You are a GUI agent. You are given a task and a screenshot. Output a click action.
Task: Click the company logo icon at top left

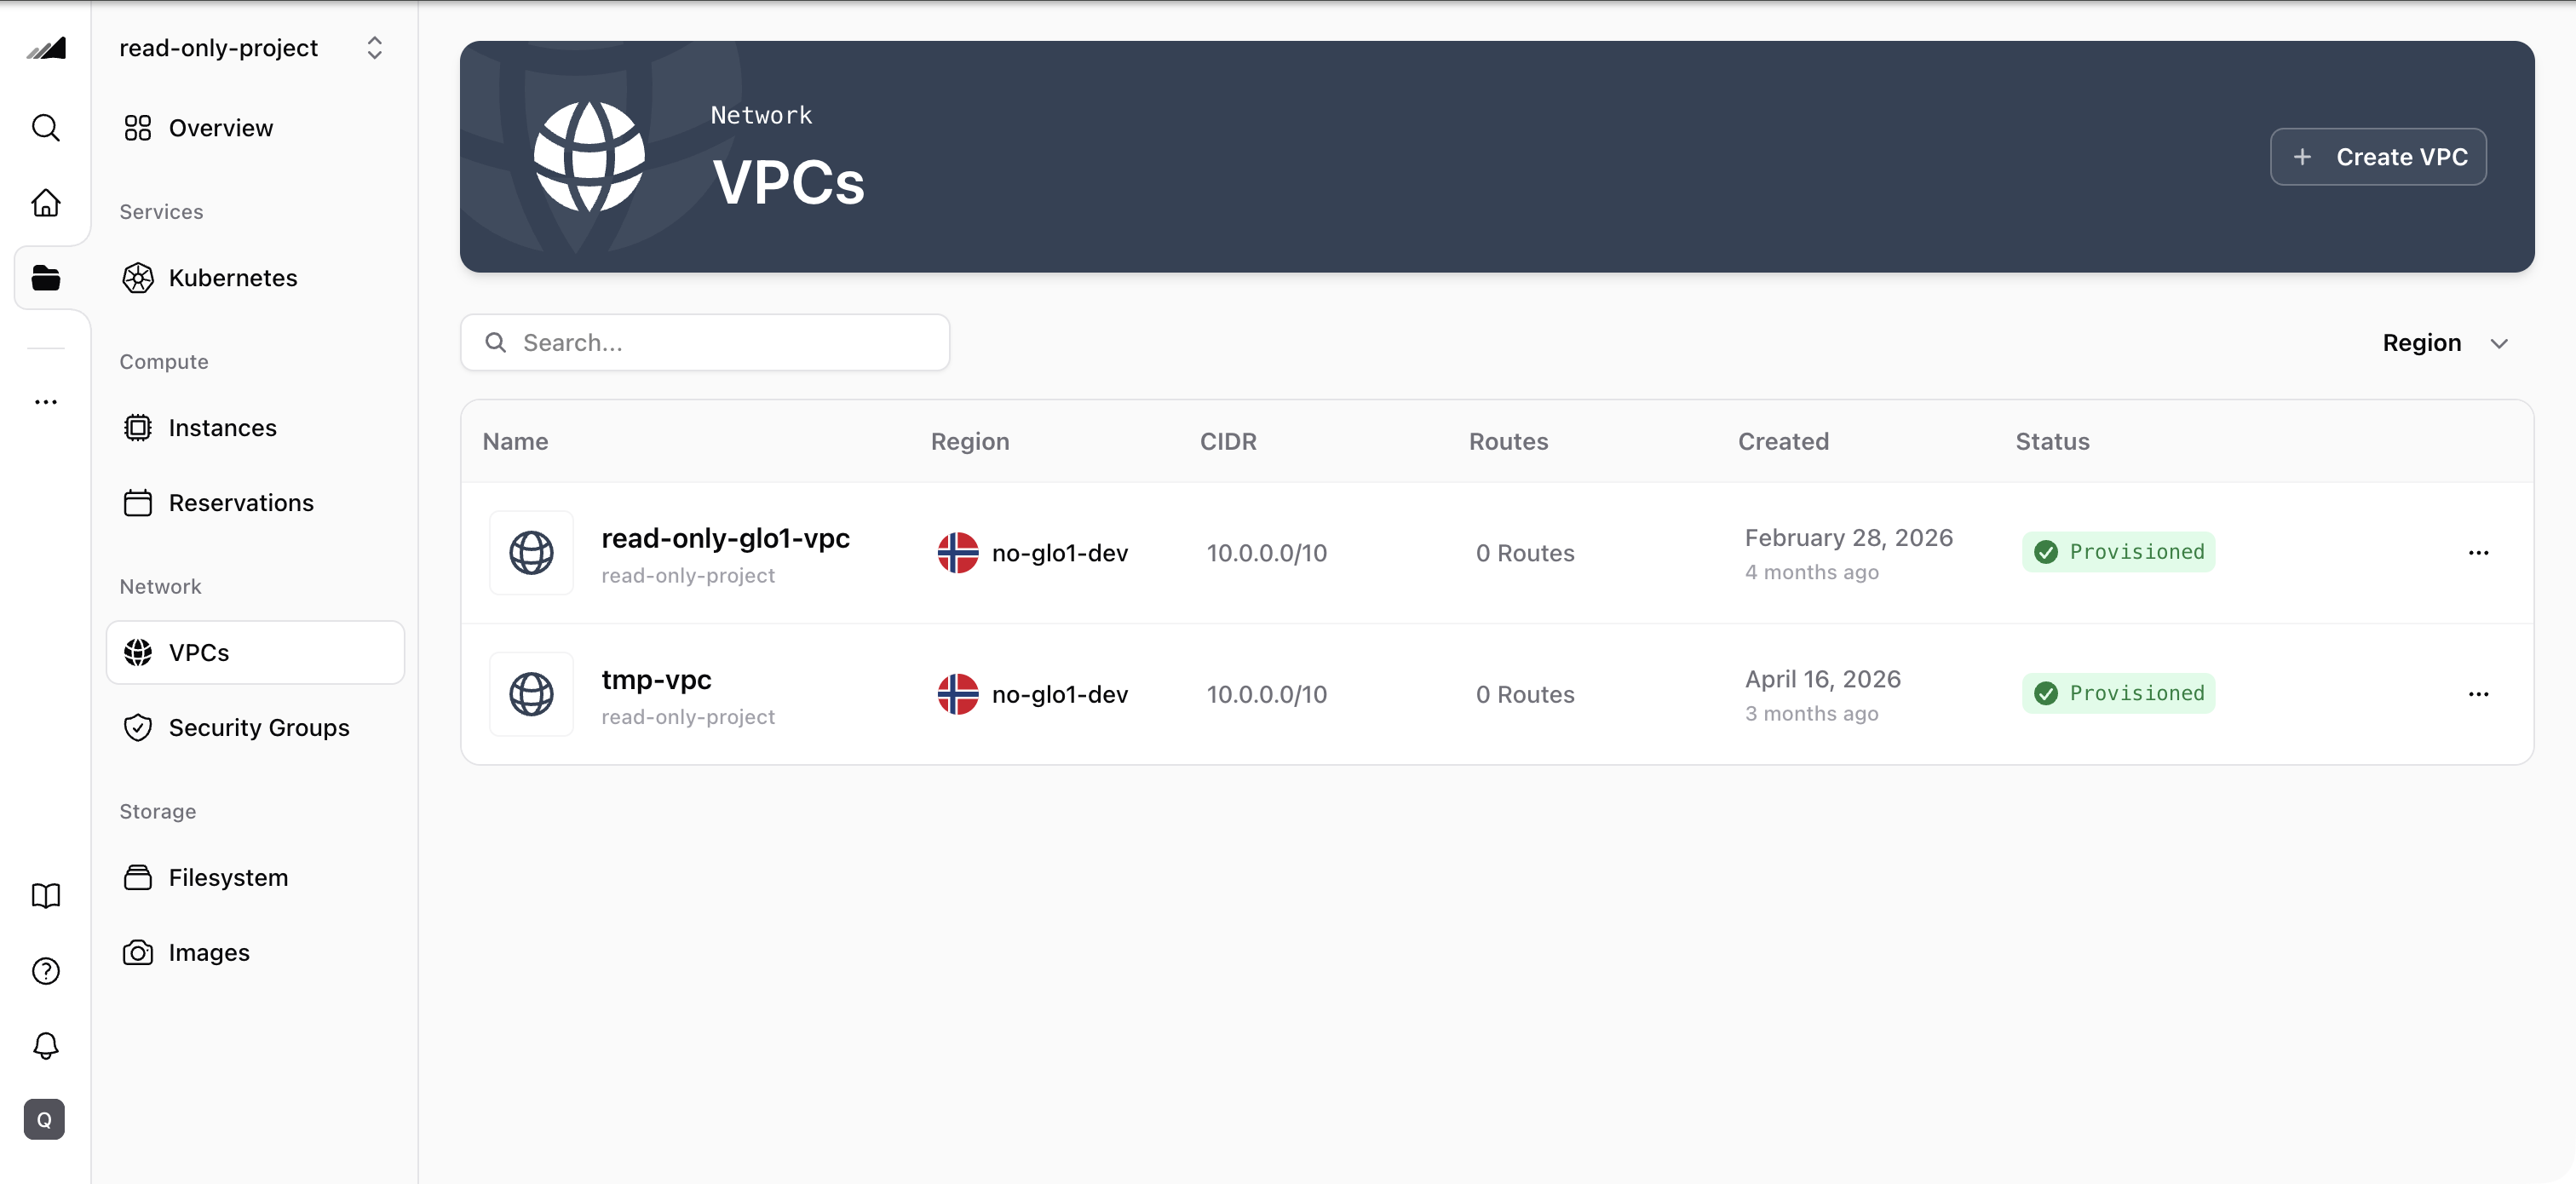tap(46, 48)
